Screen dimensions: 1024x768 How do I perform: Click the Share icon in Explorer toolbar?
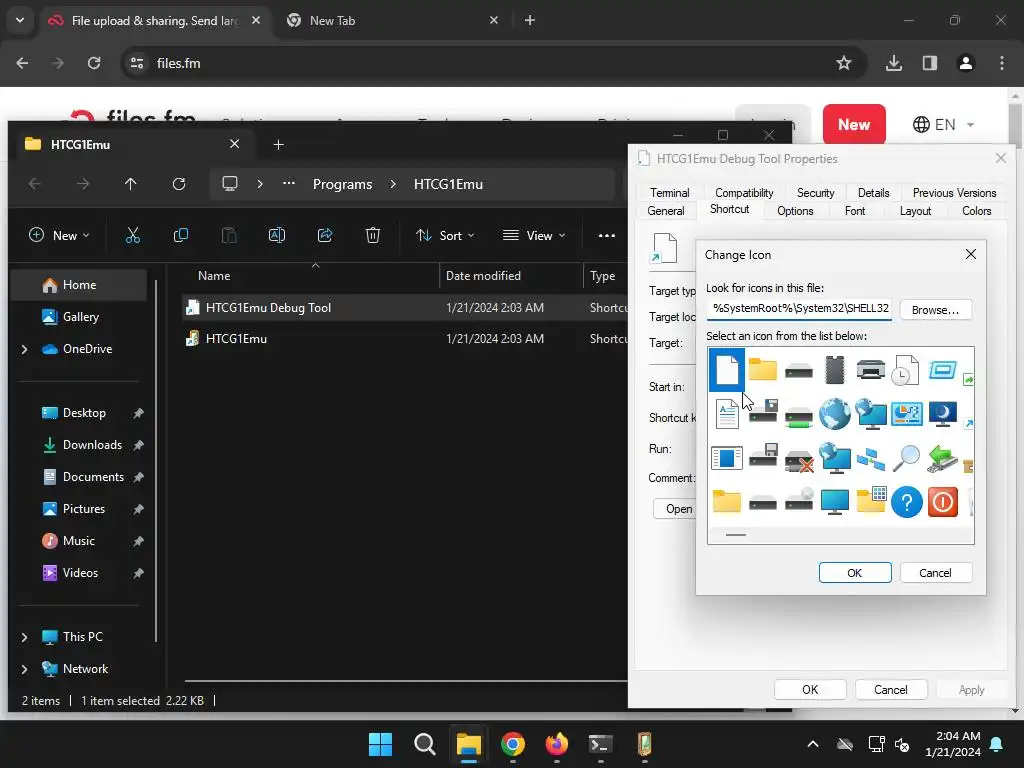click(x=325, y=235)
